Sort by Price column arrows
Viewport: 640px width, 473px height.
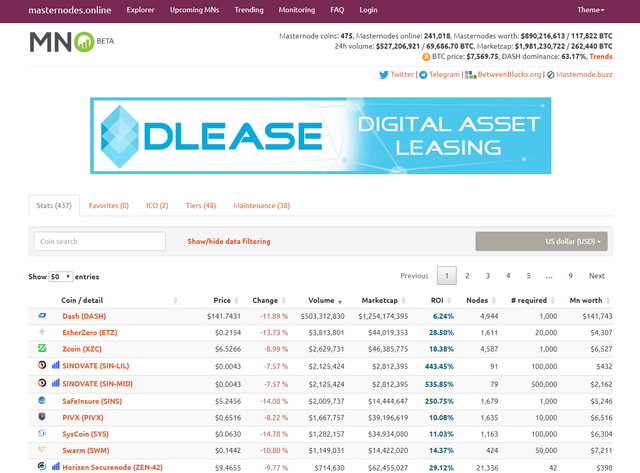tap(236, 301)
